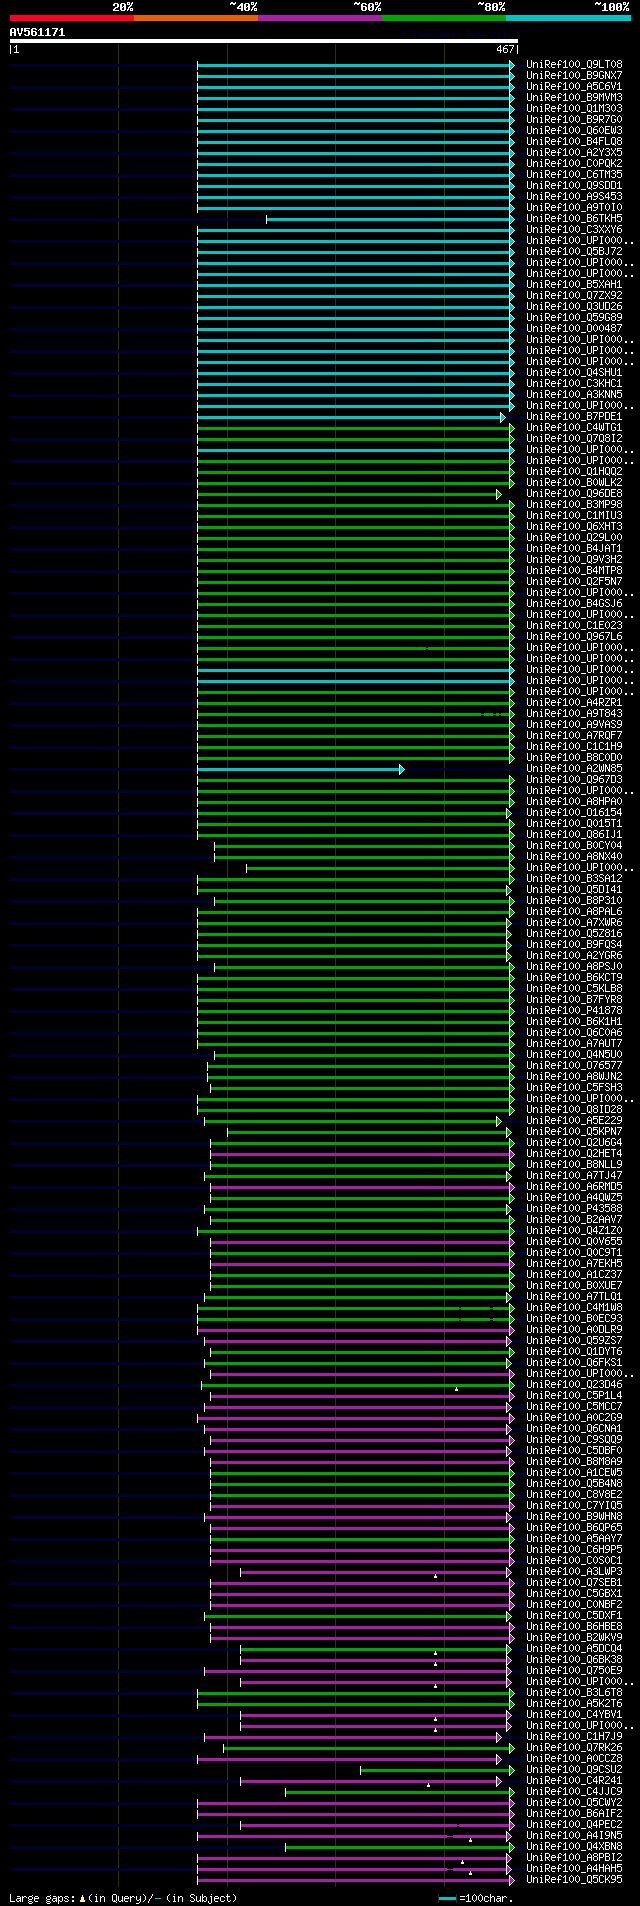The width and height of the screenshot is (640, 1906).
Task: Open hit UniRef100_A8PBI2
Action: (x=574, y=1857)
